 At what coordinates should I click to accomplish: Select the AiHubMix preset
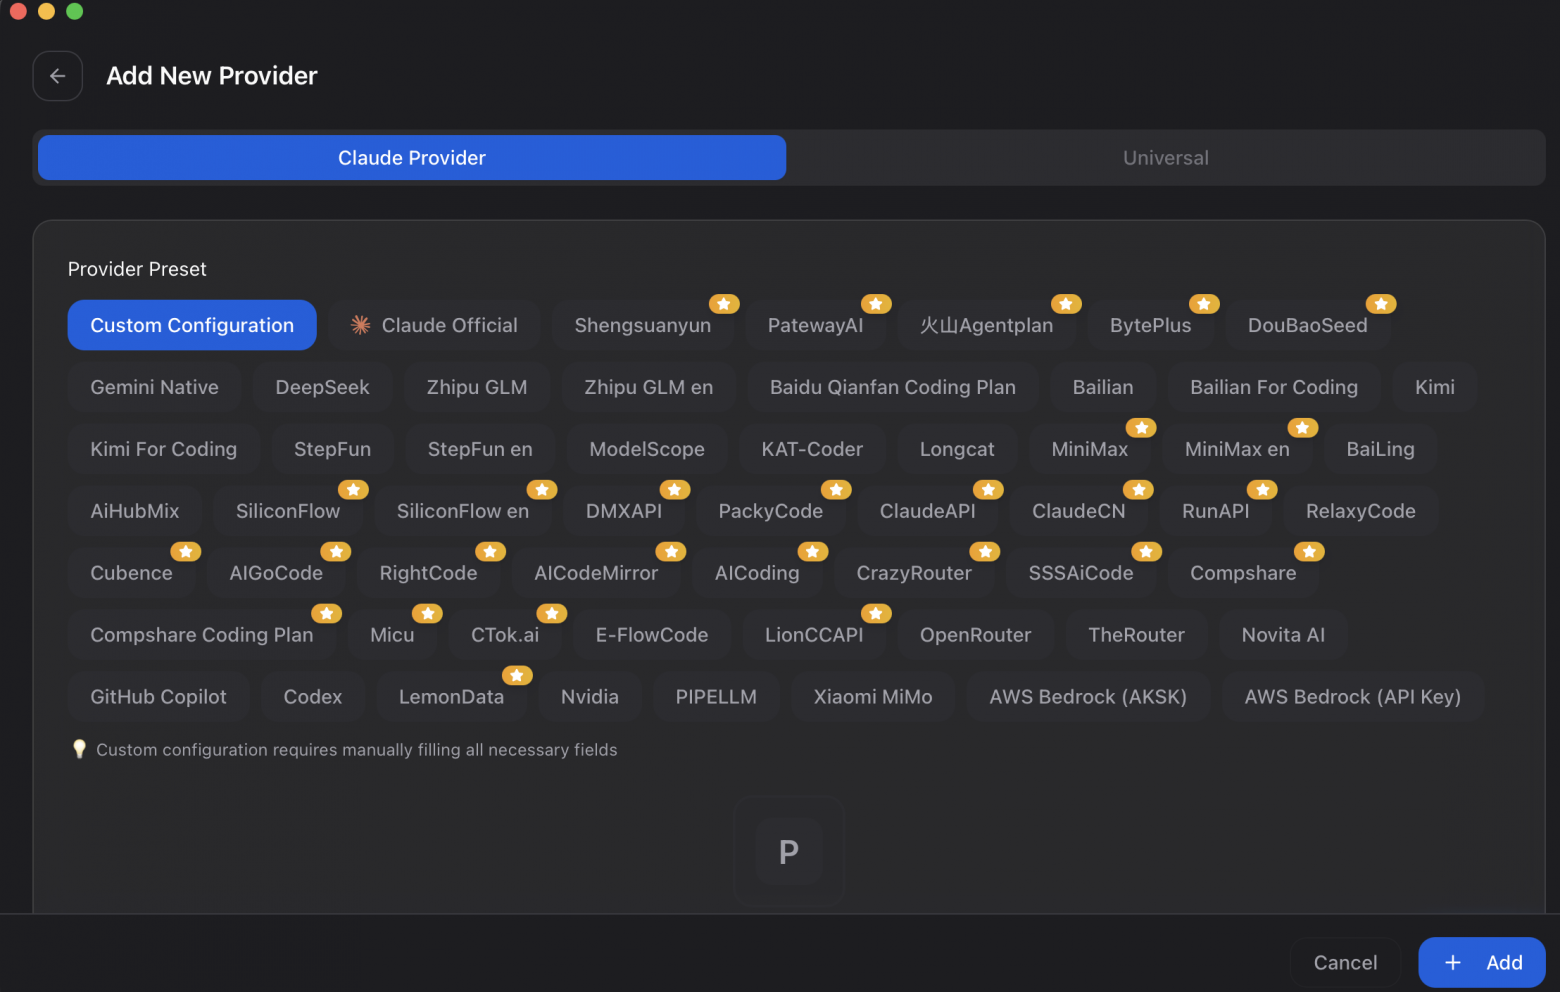pos(135,511)
